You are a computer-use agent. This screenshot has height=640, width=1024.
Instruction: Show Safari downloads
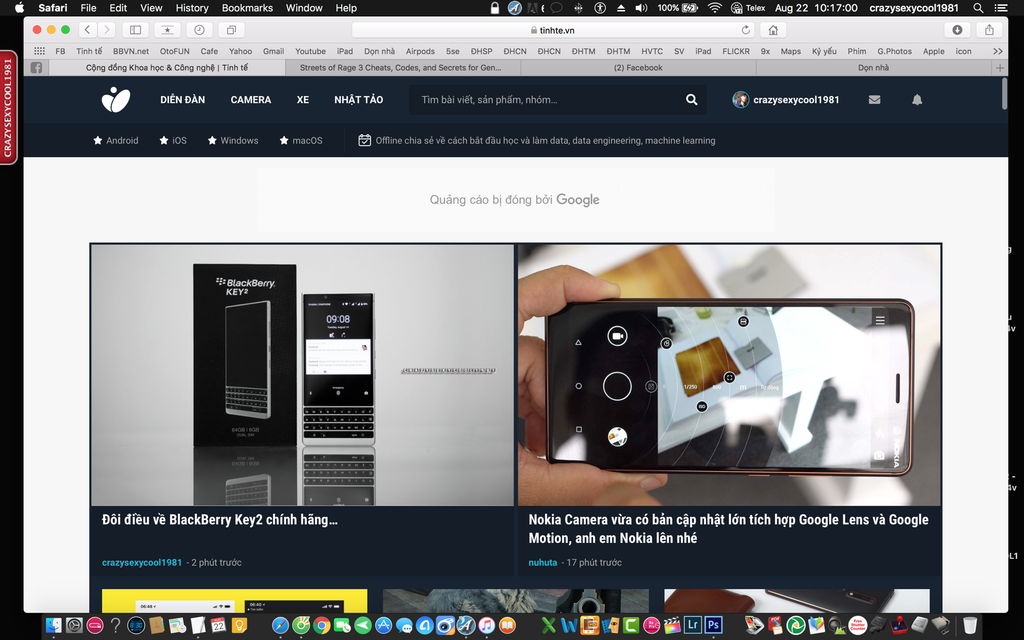coord(957,30)
